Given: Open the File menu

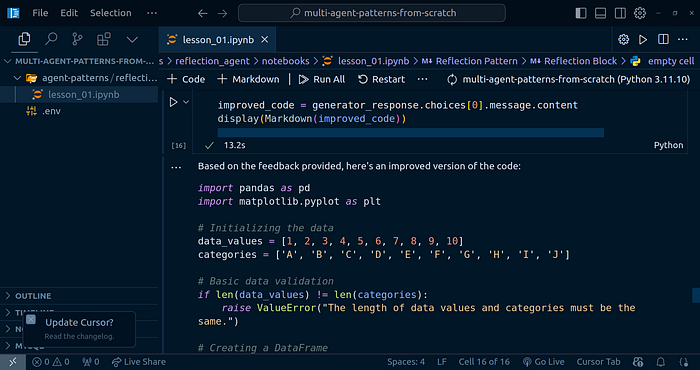Looking at the screenshot, I should (40, 13).
